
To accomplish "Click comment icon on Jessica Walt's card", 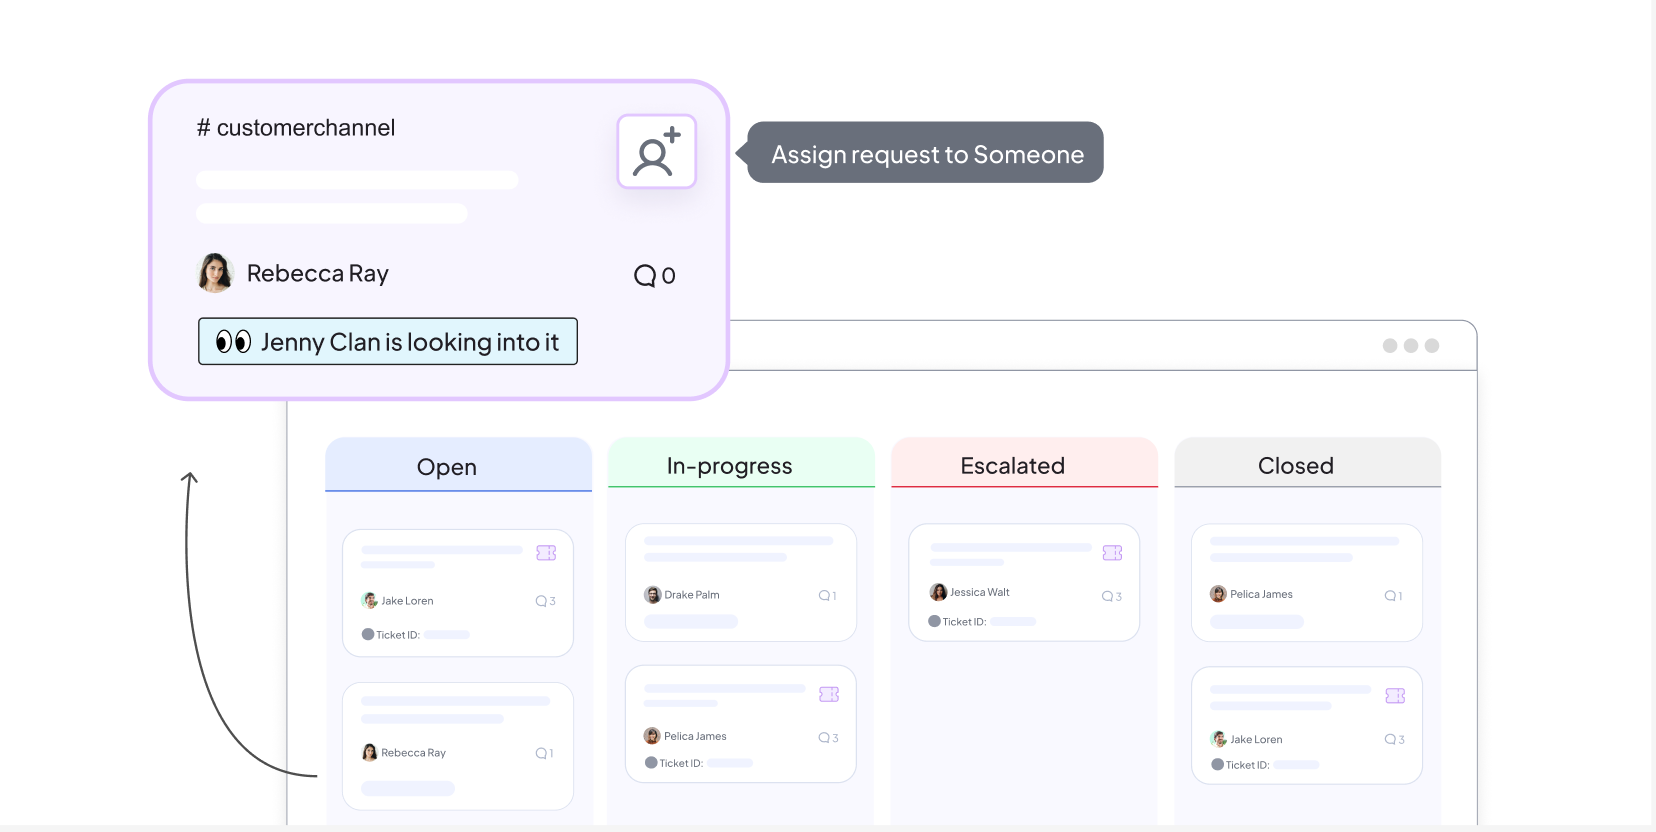I will tap(1107, 596).
